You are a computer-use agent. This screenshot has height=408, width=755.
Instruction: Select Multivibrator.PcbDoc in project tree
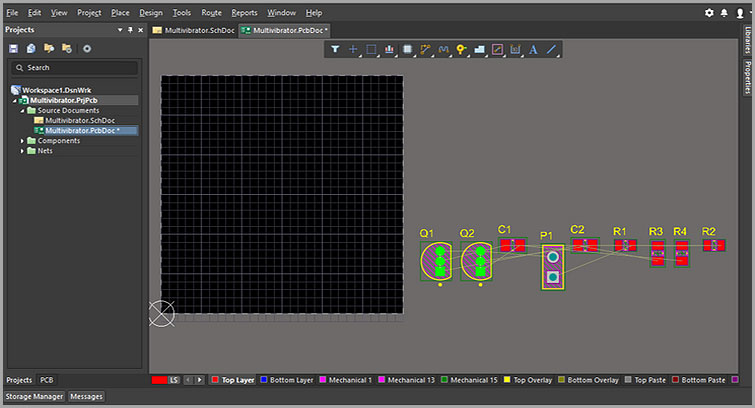[x=82, y=131]
